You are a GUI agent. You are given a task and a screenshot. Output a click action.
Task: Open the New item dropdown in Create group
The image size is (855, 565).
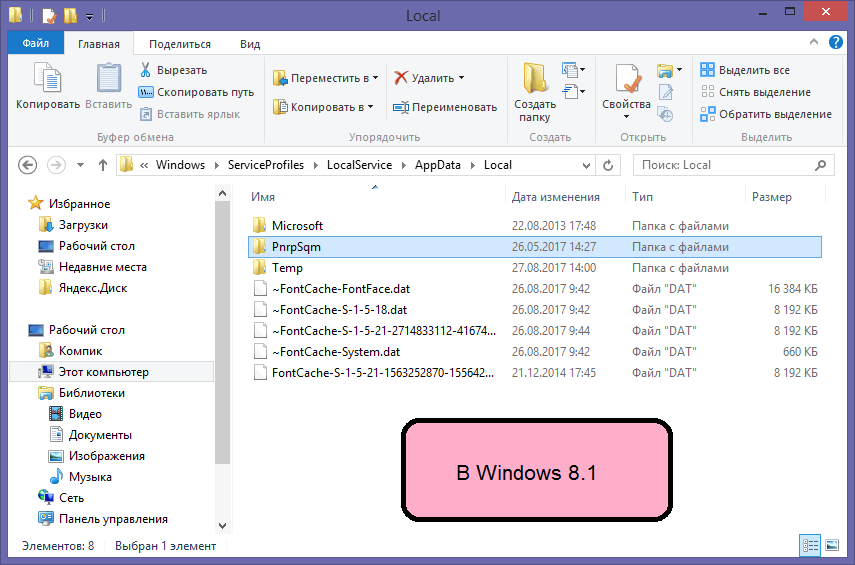tap(574, 70)
